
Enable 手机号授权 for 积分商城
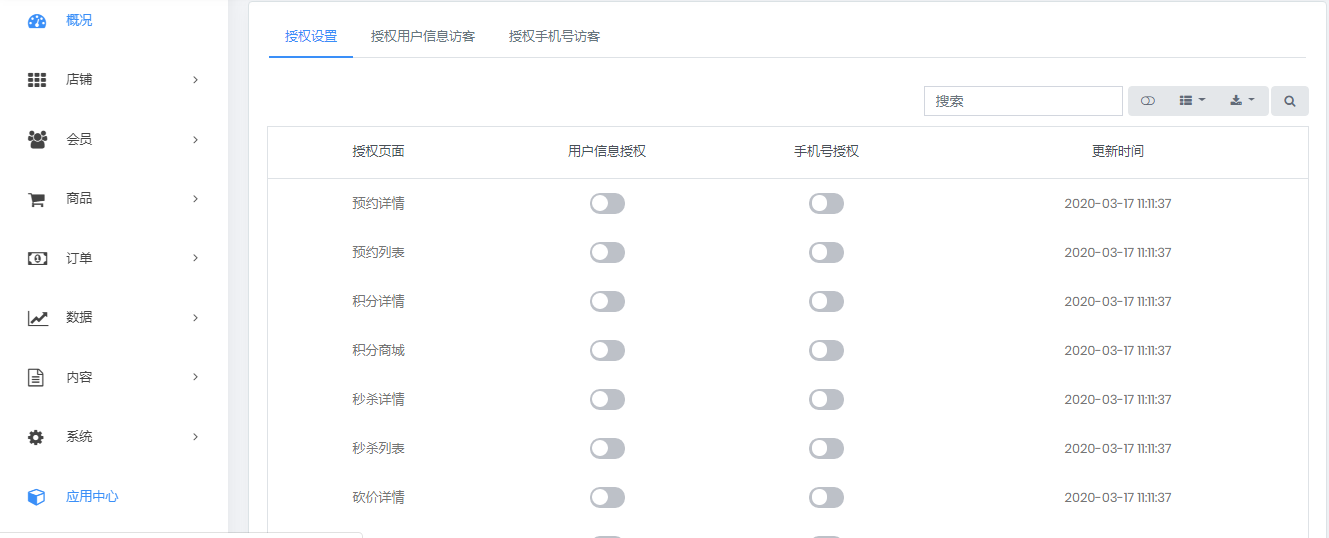826,351
